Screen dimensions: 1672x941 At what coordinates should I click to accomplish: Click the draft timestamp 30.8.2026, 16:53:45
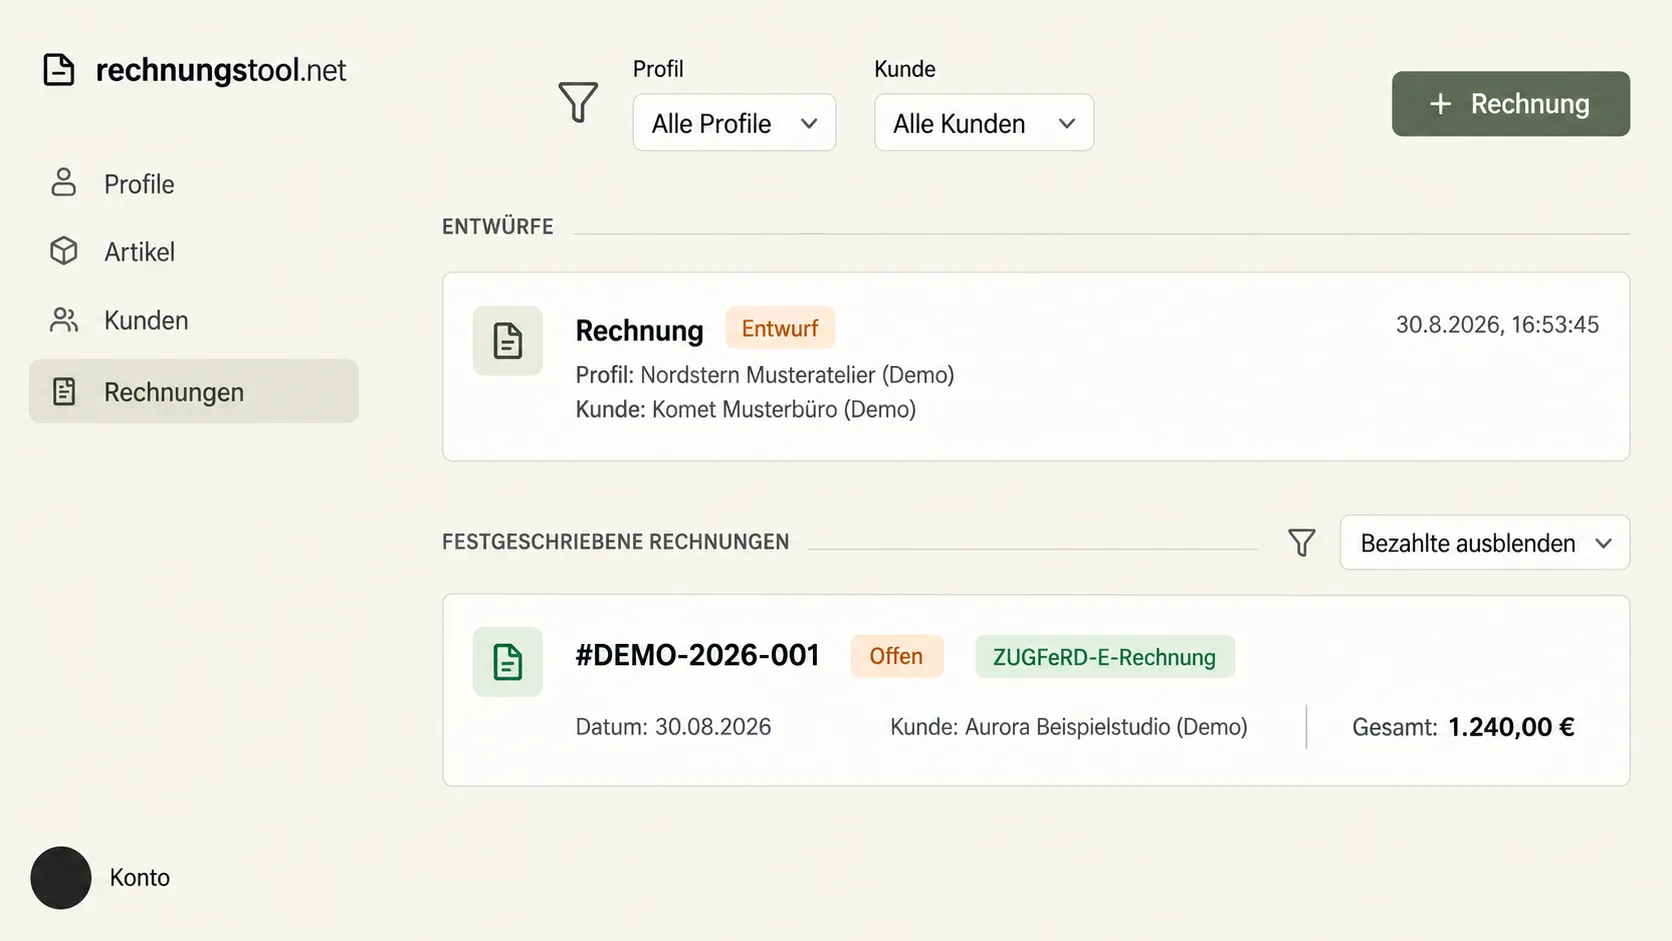click(1497, 325)
